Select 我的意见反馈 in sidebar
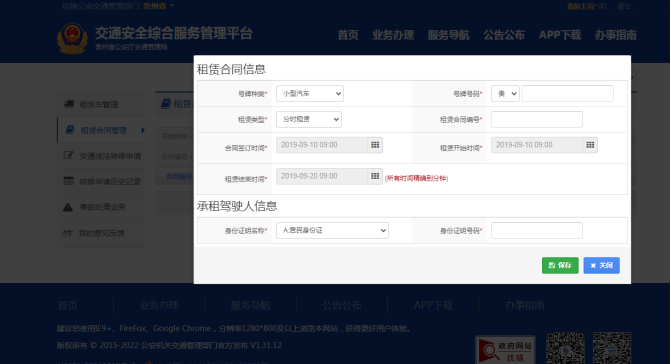Viewport: 671px width, 364px height. pyautogui.click(x=101, y=233)
